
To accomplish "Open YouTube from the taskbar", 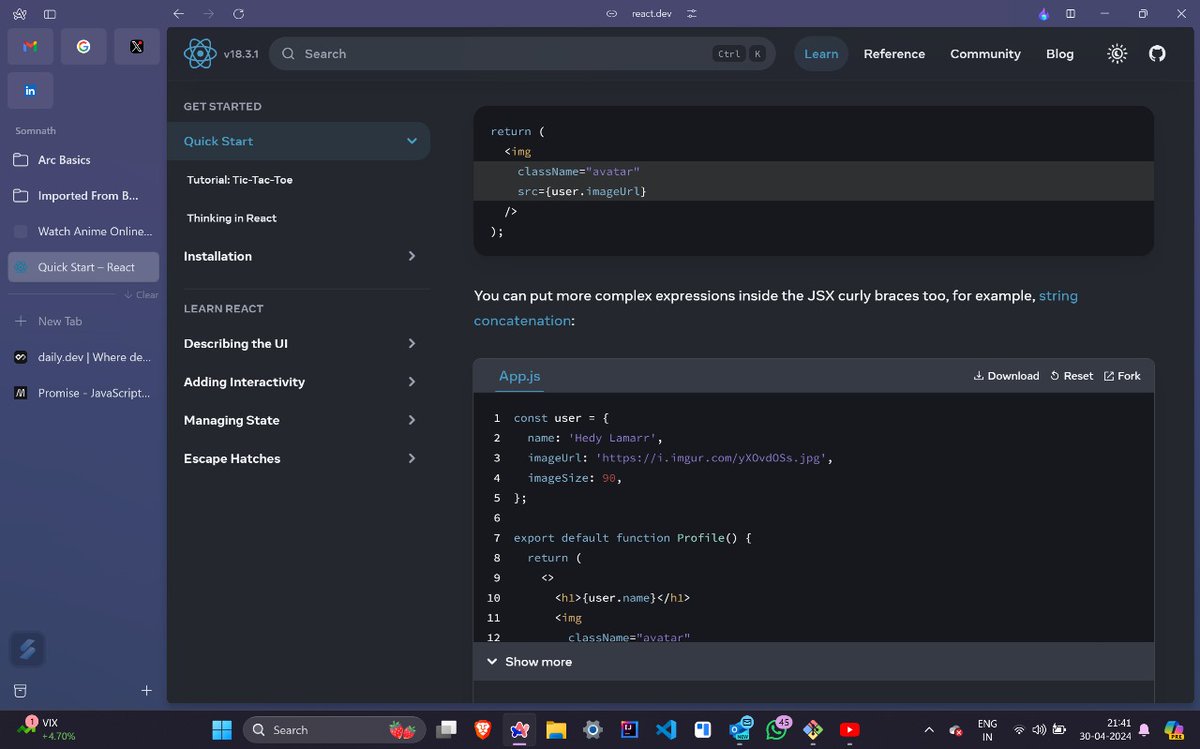I will point(849,730).
